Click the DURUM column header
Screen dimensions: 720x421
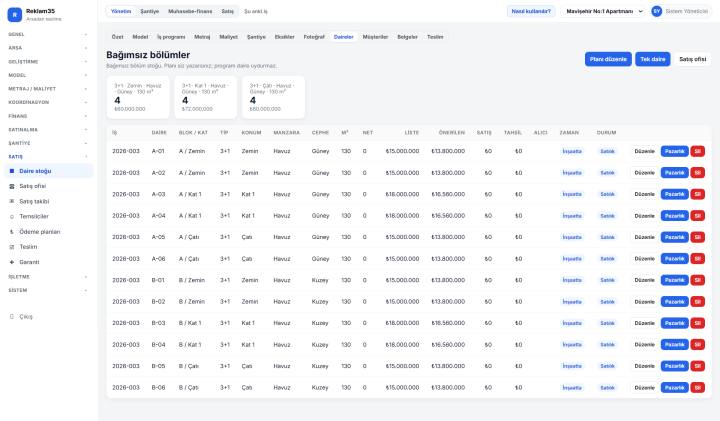(x=607, y=133)
